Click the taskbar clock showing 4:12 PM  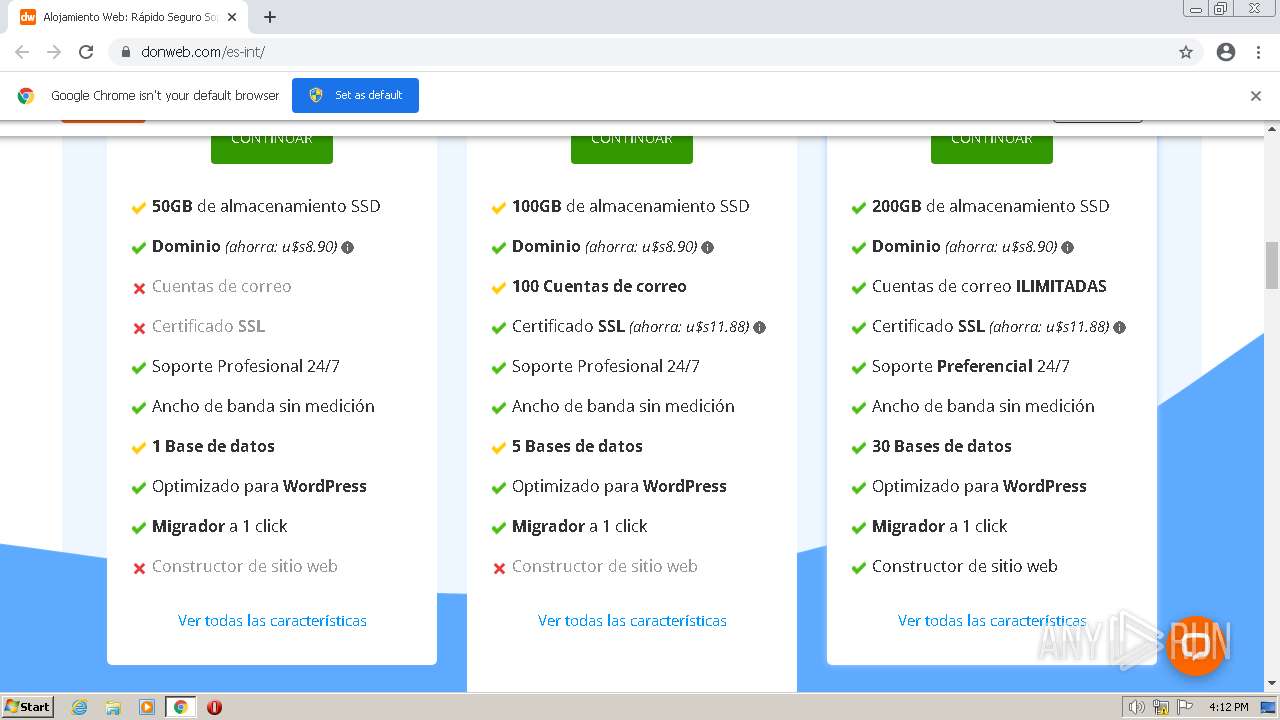(1228, 707)
